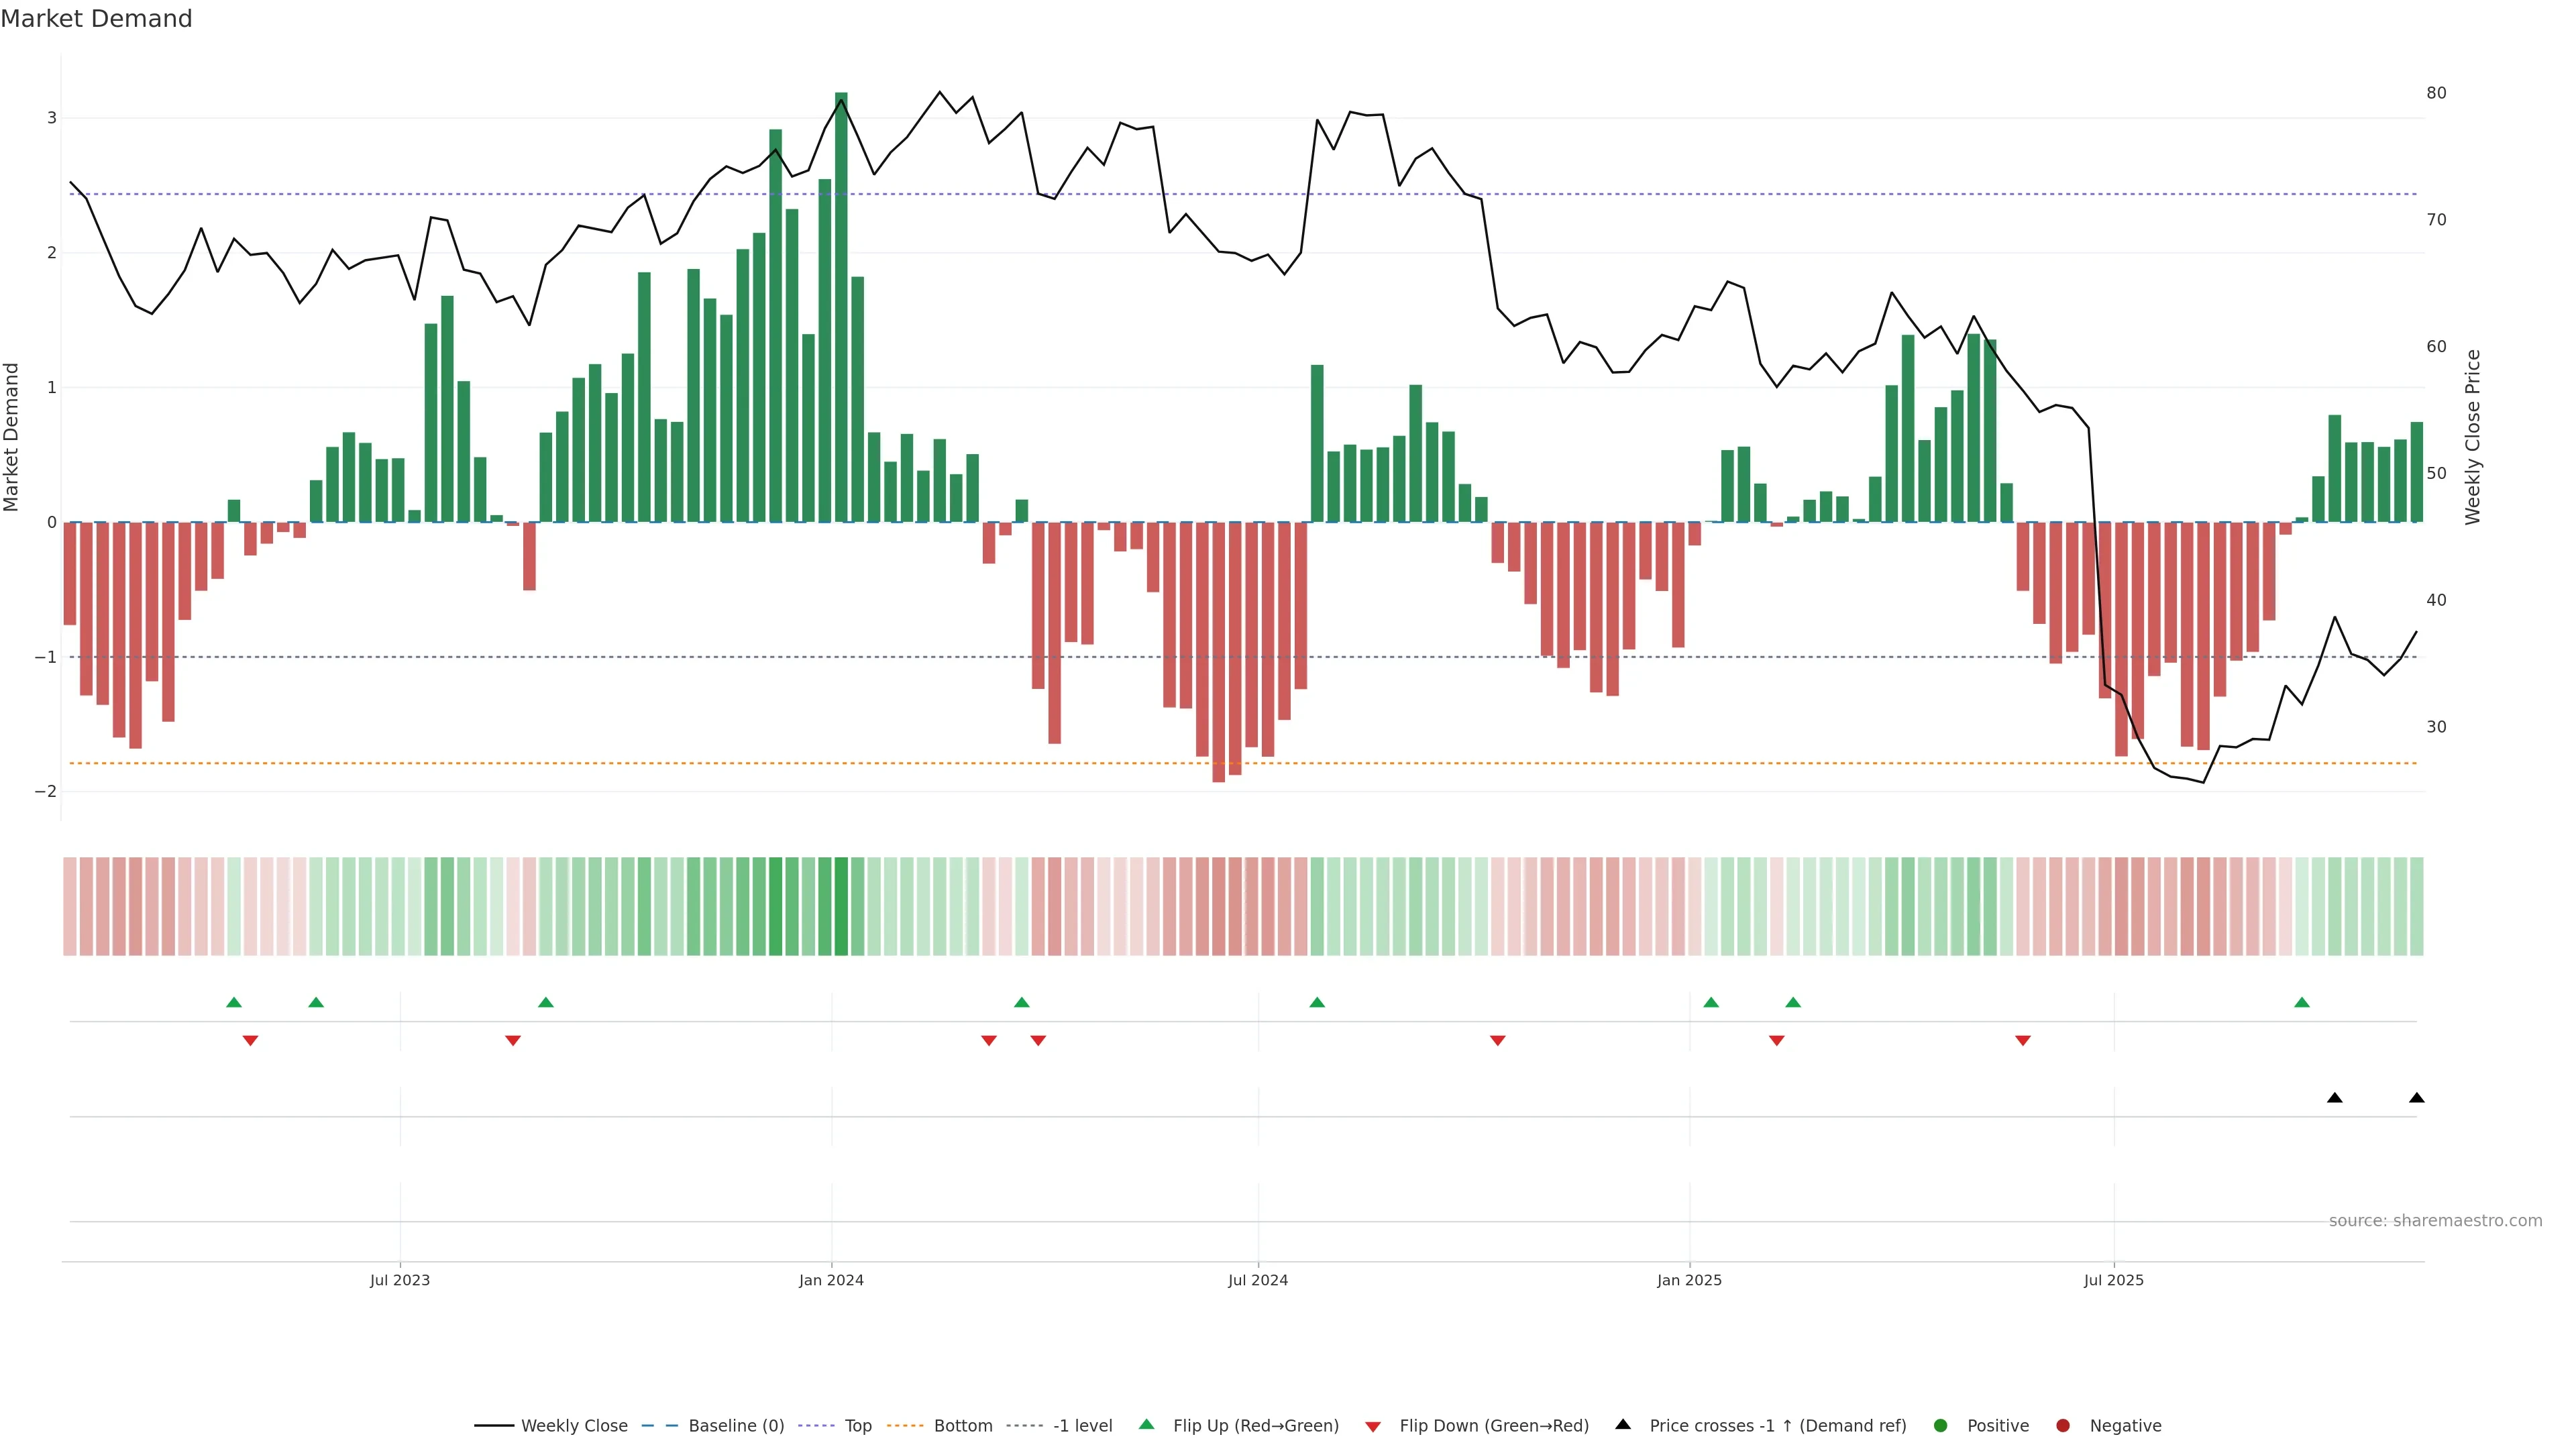Toggle Baseline (0) legend entry
Image resolution: width=2576 pixels, height=1449 pixels.
click(736, 1425)
